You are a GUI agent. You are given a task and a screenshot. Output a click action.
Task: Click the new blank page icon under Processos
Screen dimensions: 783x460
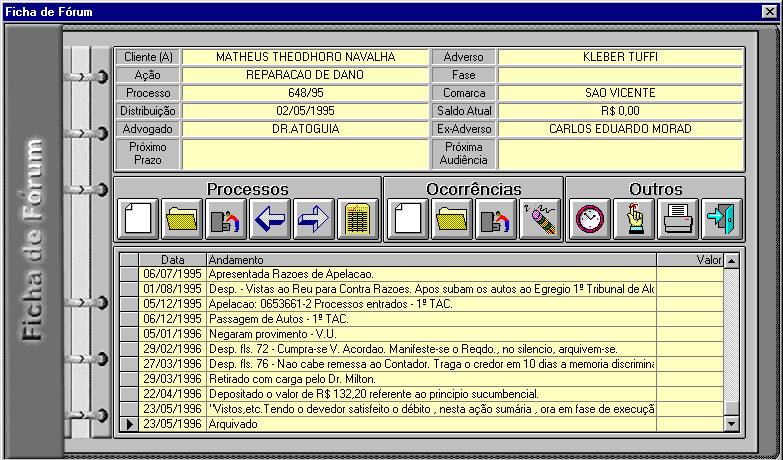click(x=138, y=219)
